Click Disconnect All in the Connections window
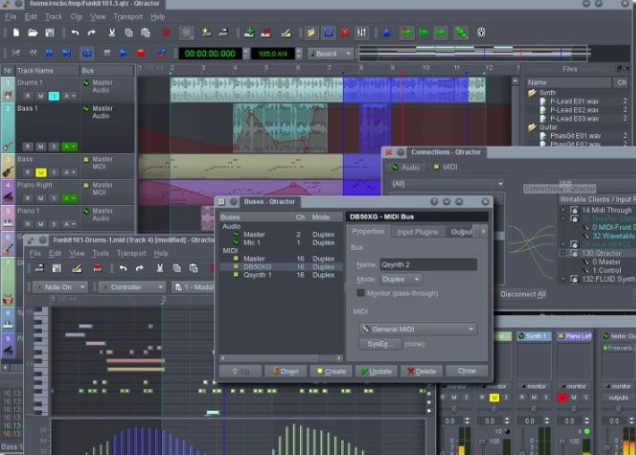Viewport: 636px width, 455px height. coord(522,294)
